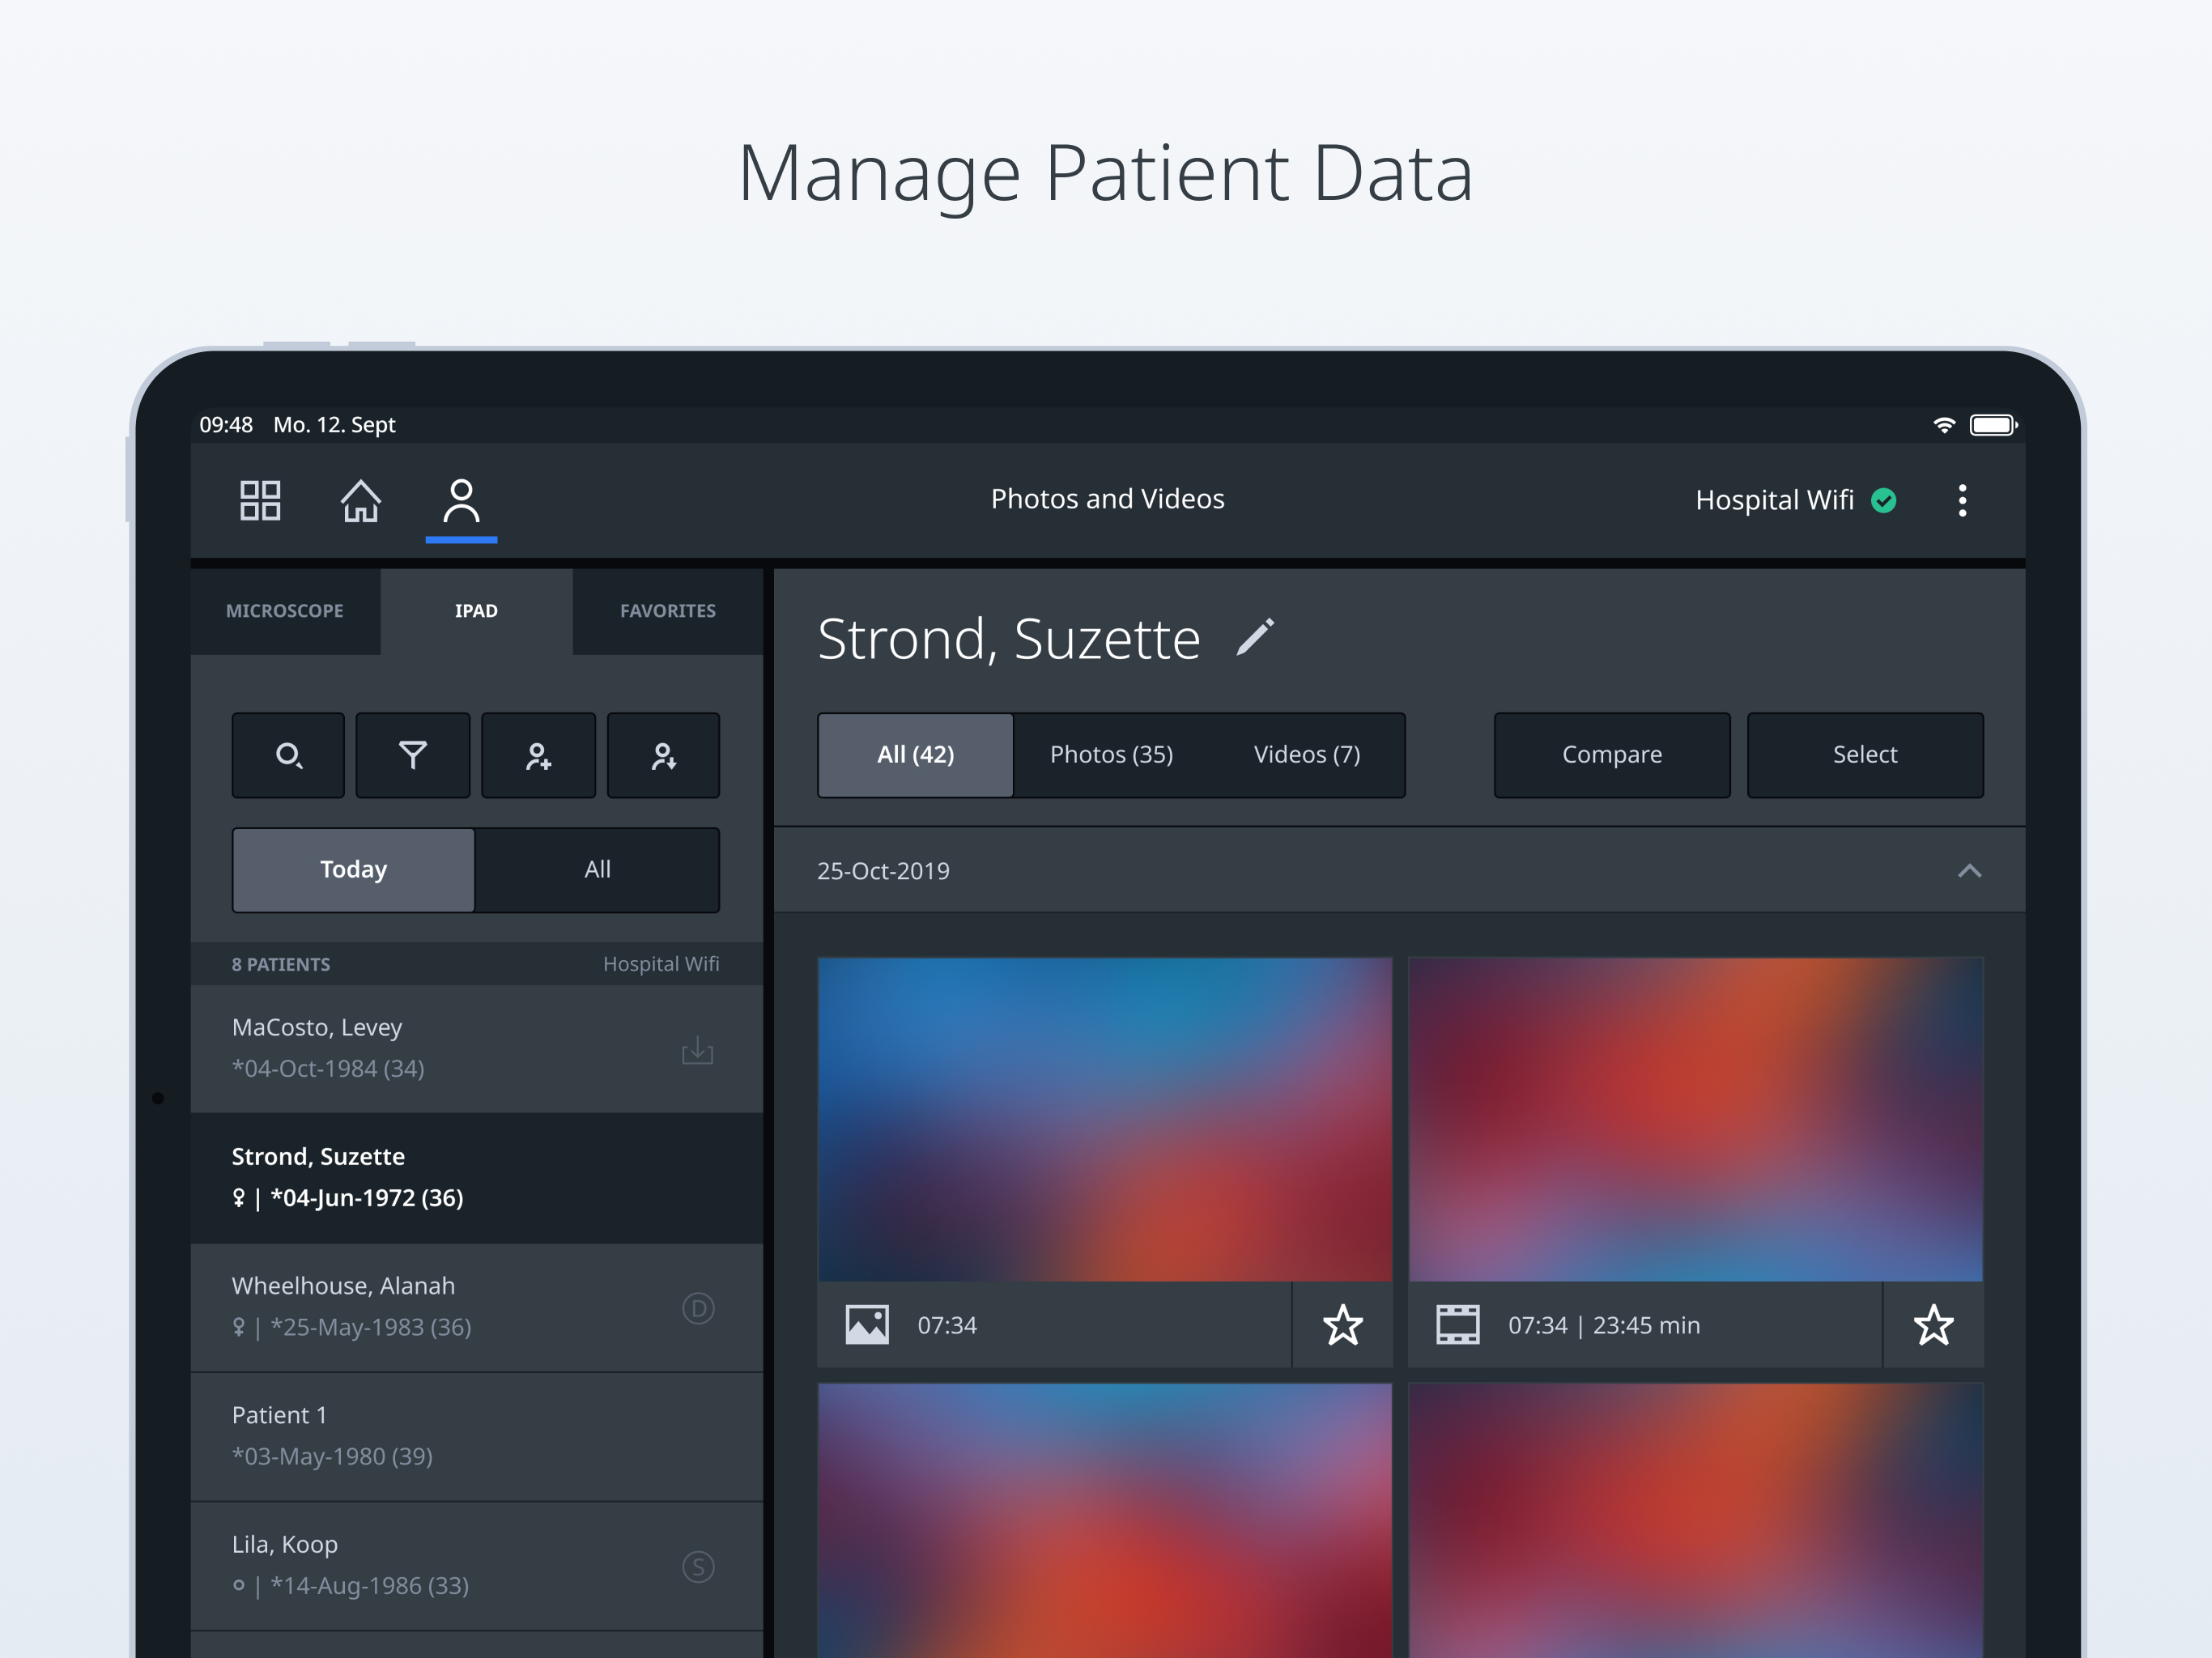The width and height of the screenshot is (2212, 1658).
Task: Open the red video thumbnail 23:45 min
Action: 1696,1119
